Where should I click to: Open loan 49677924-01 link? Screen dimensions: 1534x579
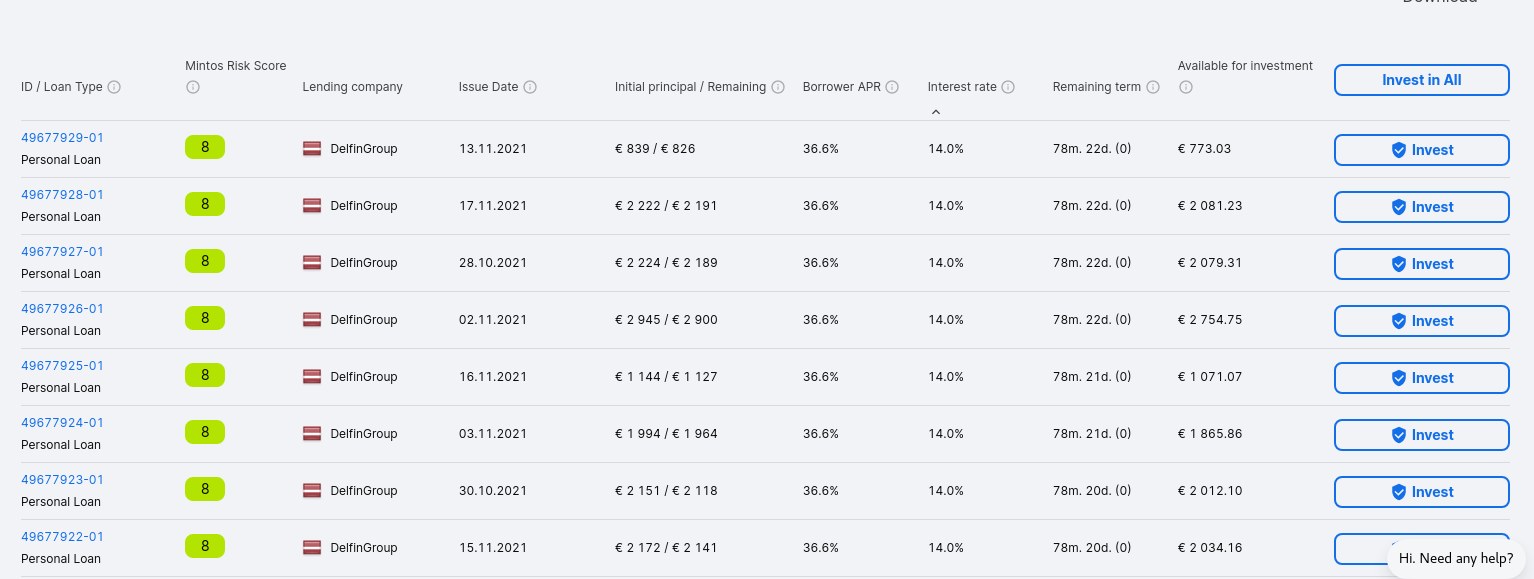(x=62, y=423)
